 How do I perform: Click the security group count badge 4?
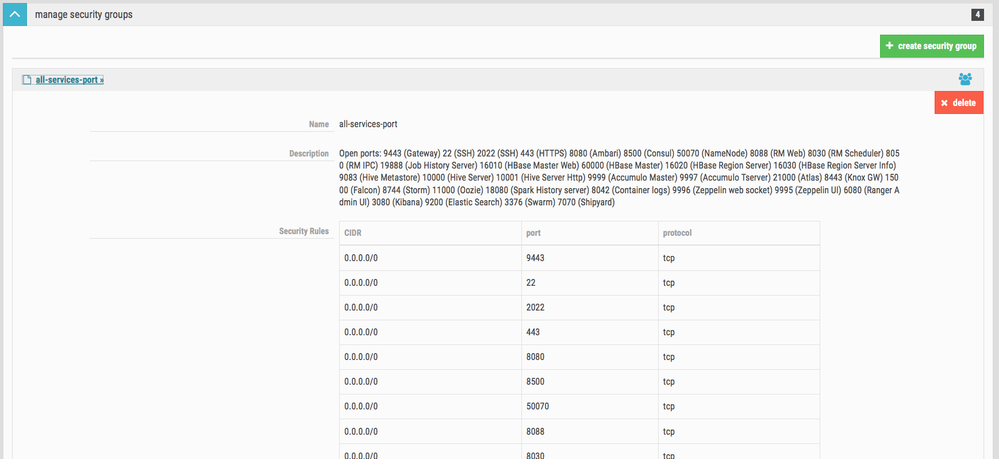pos(977,14)
